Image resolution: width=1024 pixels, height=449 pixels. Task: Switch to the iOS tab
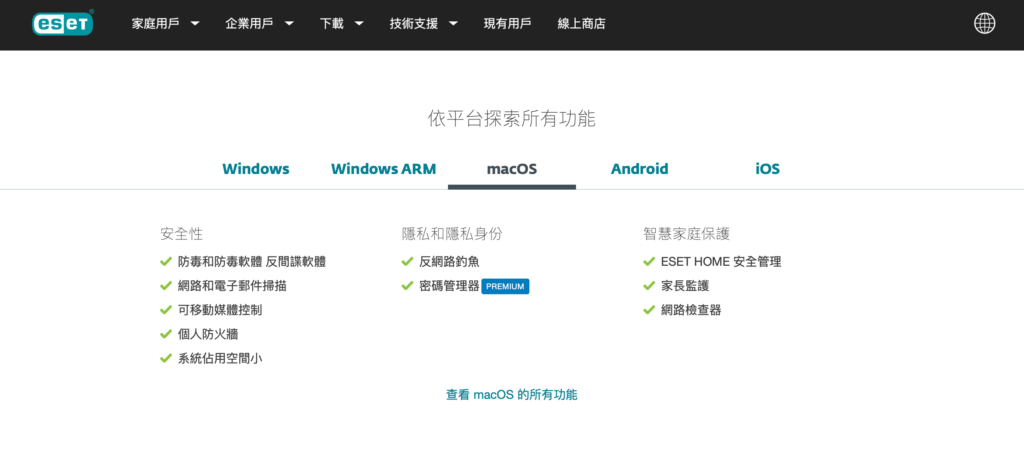[767, 168]
